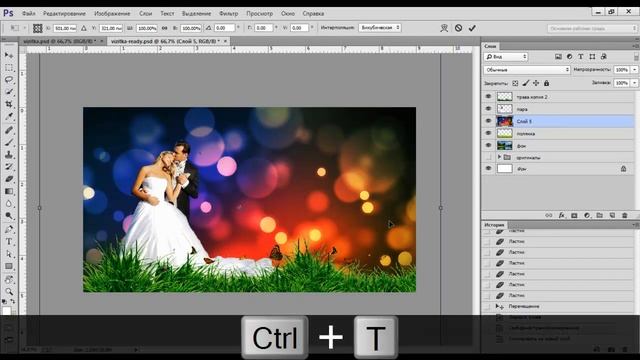
Task: Select the Eraser tool
Action: (x=9, y=179)
